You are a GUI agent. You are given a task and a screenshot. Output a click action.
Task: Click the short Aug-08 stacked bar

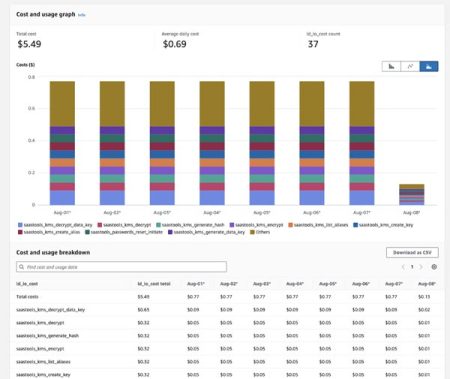(x=412, y=194)
